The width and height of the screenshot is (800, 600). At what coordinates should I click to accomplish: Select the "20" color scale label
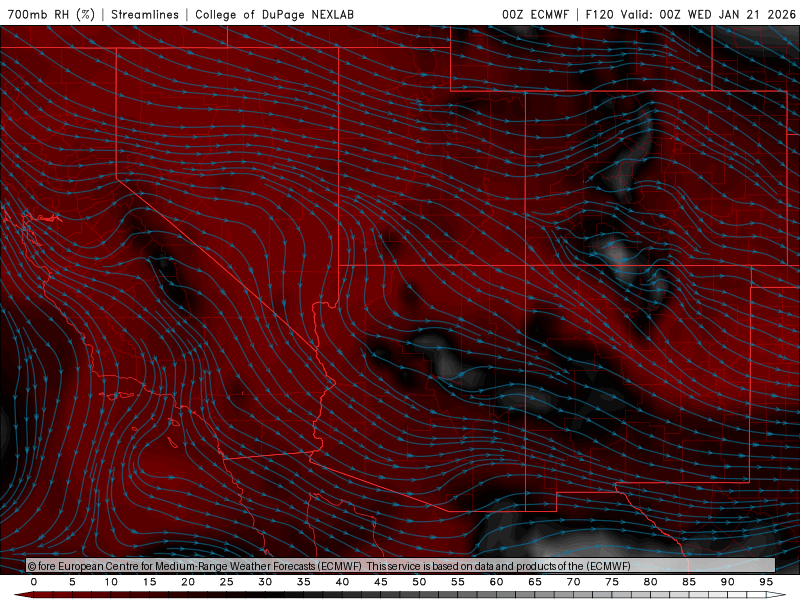[x=188, y=582]
